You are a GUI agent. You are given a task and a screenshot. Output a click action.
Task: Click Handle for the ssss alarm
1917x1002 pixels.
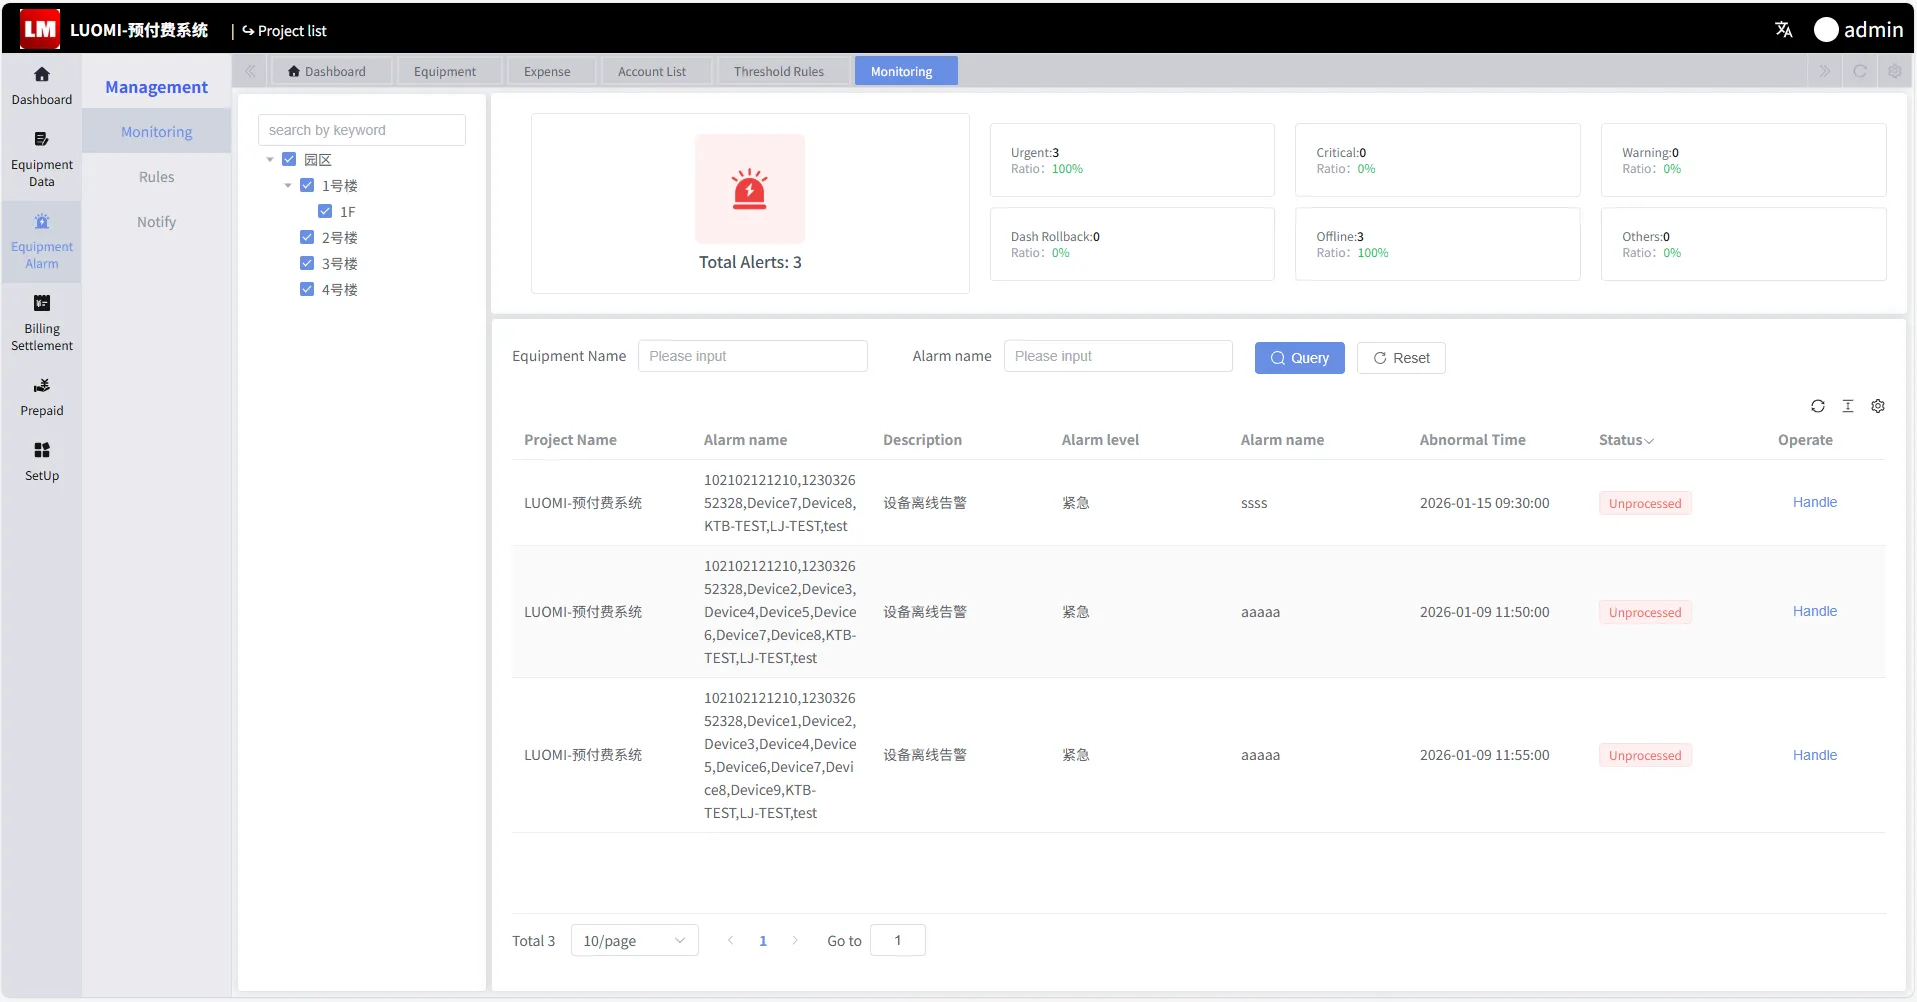pos(1813,503)
